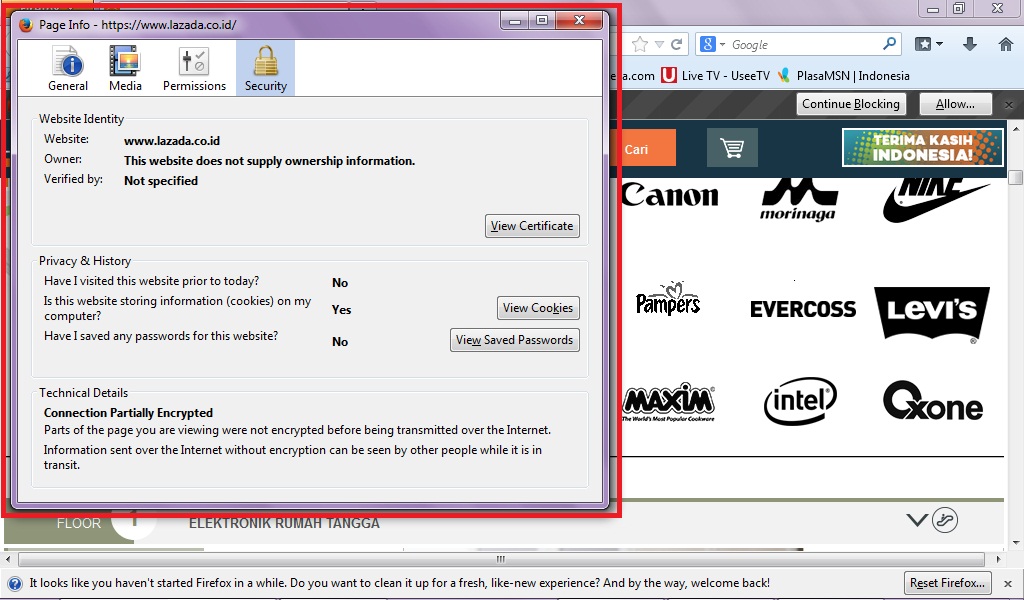Image resolution: width=1024 pixels, height=600 pixels.
Task: Click the Pampers brand logo
Action: point(667,299)
